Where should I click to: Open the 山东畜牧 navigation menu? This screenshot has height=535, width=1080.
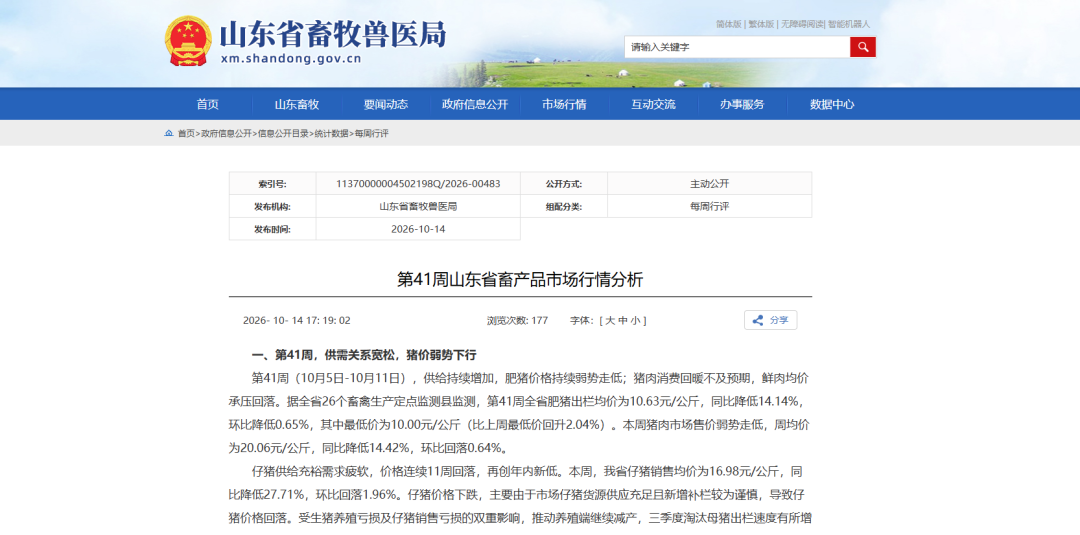click(297, 105)
